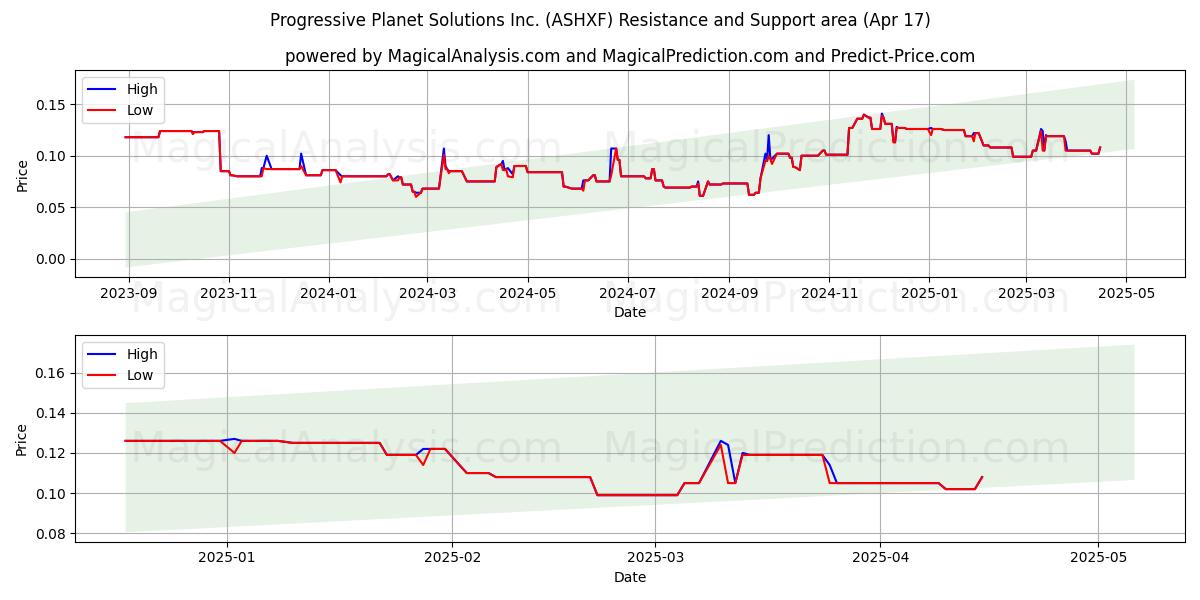Click the upper chart '0.00' price tick
The width and height of the screenshot is (1200, 600).
pyautogui.click(x=53, y=260)
